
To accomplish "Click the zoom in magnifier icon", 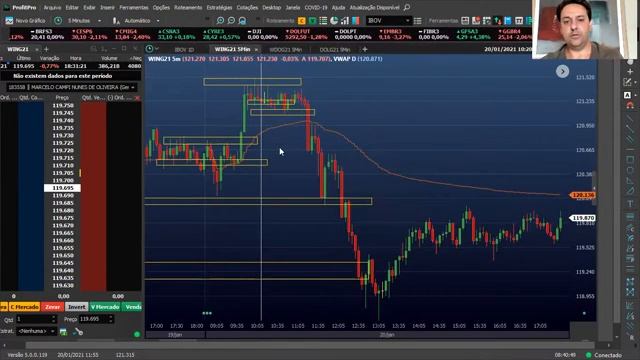I will coord(220,20).
